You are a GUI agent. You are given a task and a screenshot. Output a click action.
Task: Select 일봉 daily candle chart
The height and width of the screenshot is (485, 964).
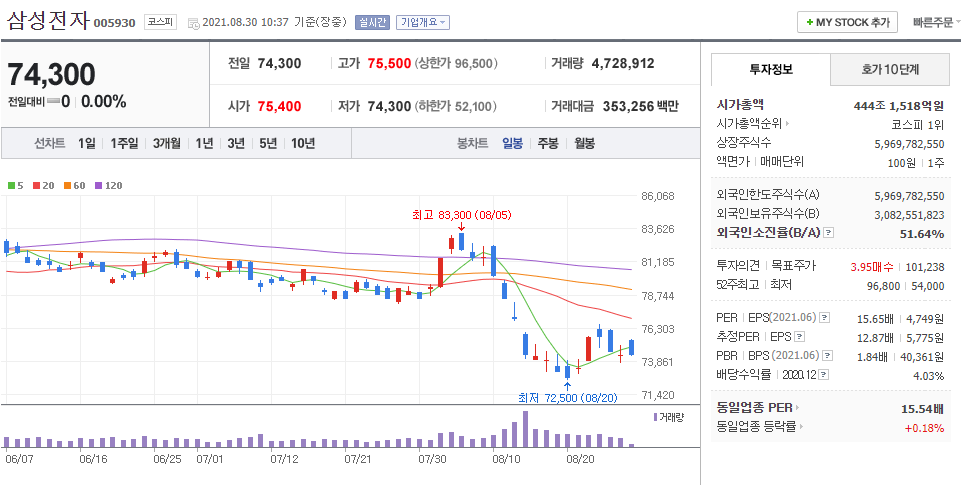pos(512,143)
